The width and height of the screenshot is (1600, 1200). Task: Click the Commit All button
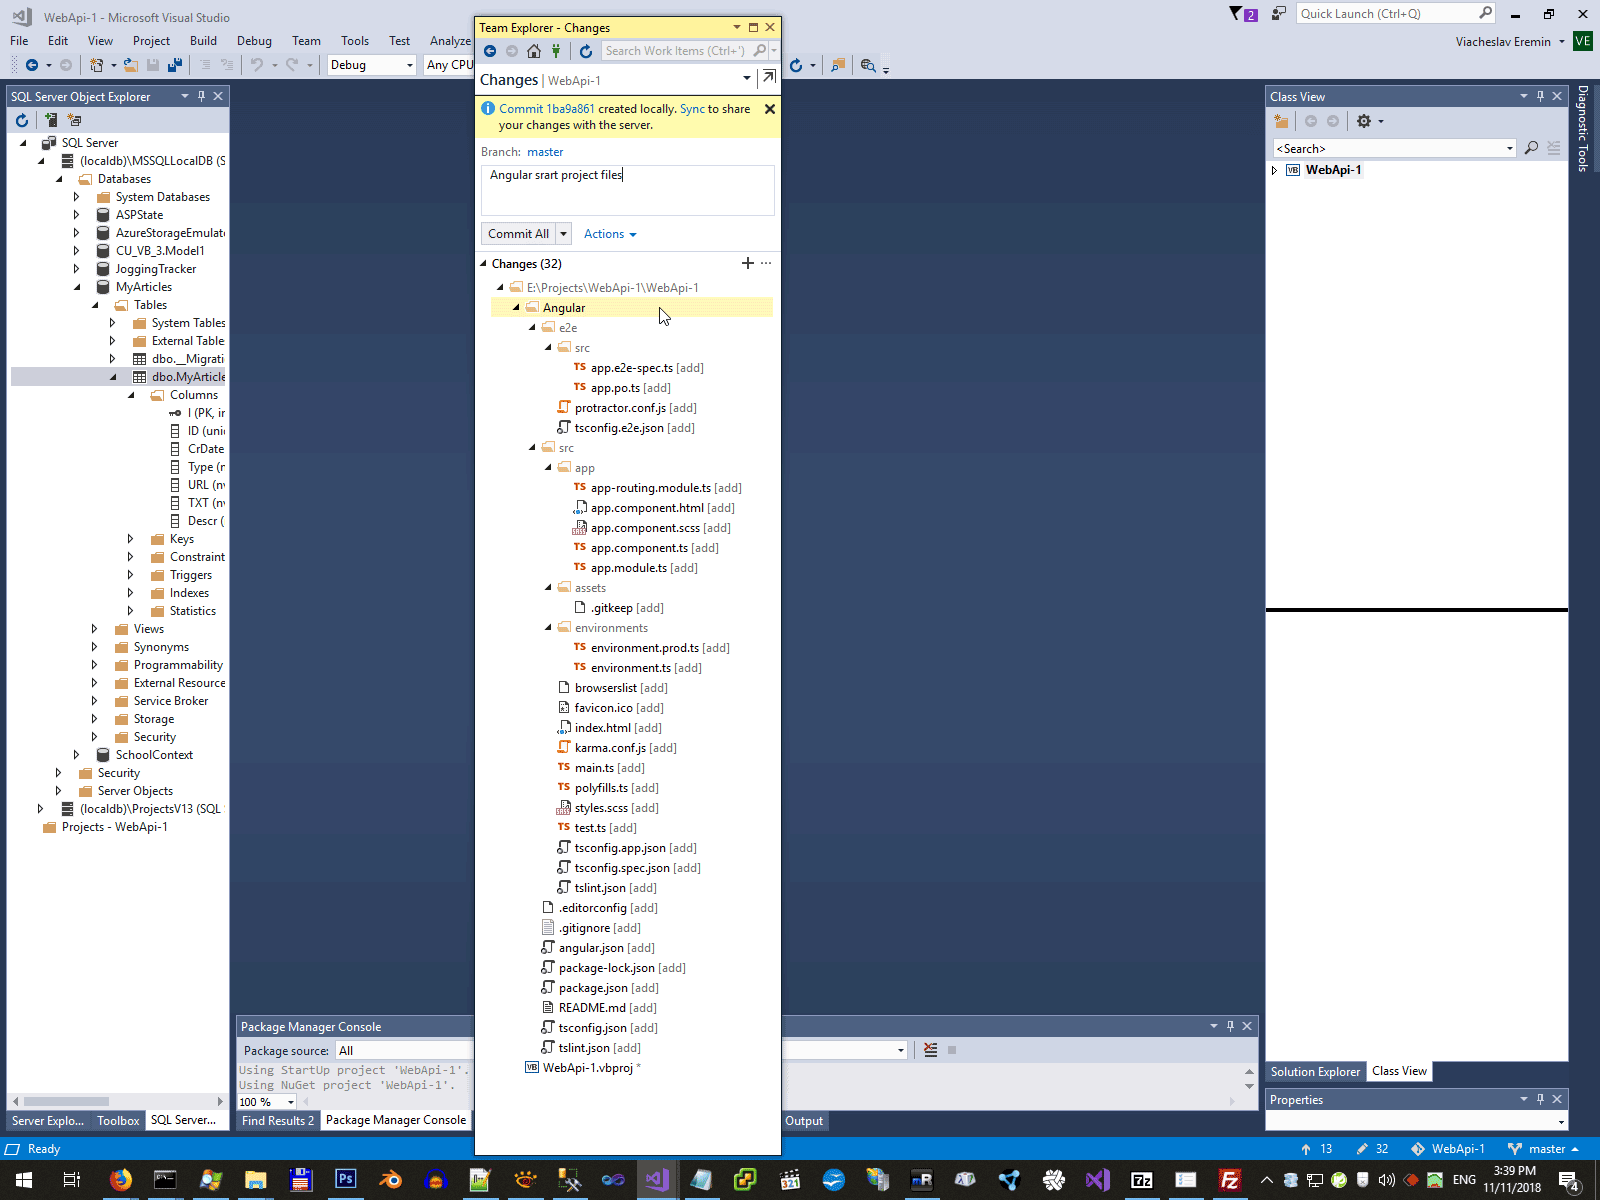tap(519, 234)
